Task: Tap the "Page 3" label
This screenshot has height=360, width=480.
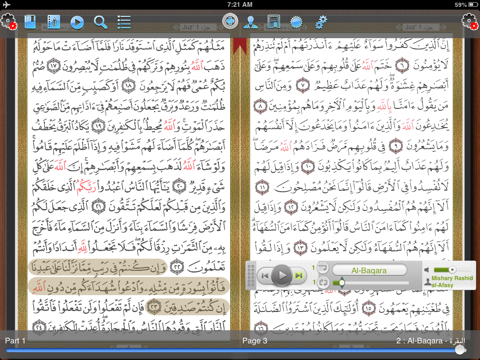Action: 255,341
